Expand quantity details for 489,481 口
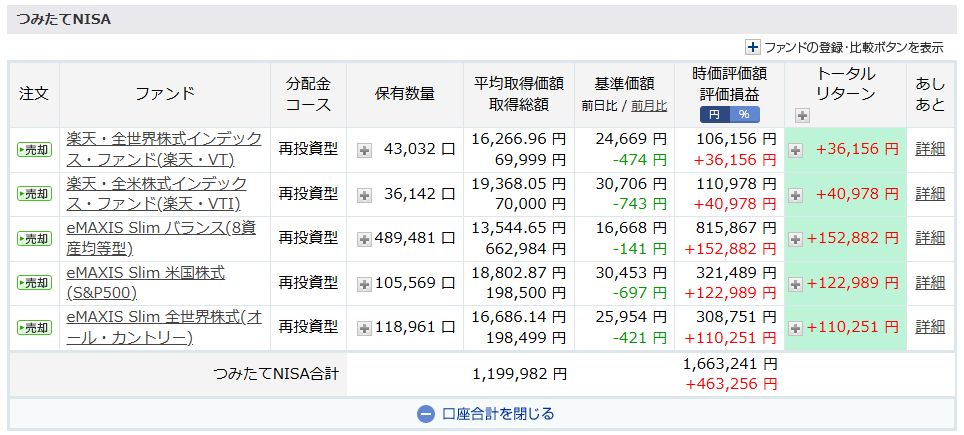Screen dimensions: 964x435 pos(365,239)
